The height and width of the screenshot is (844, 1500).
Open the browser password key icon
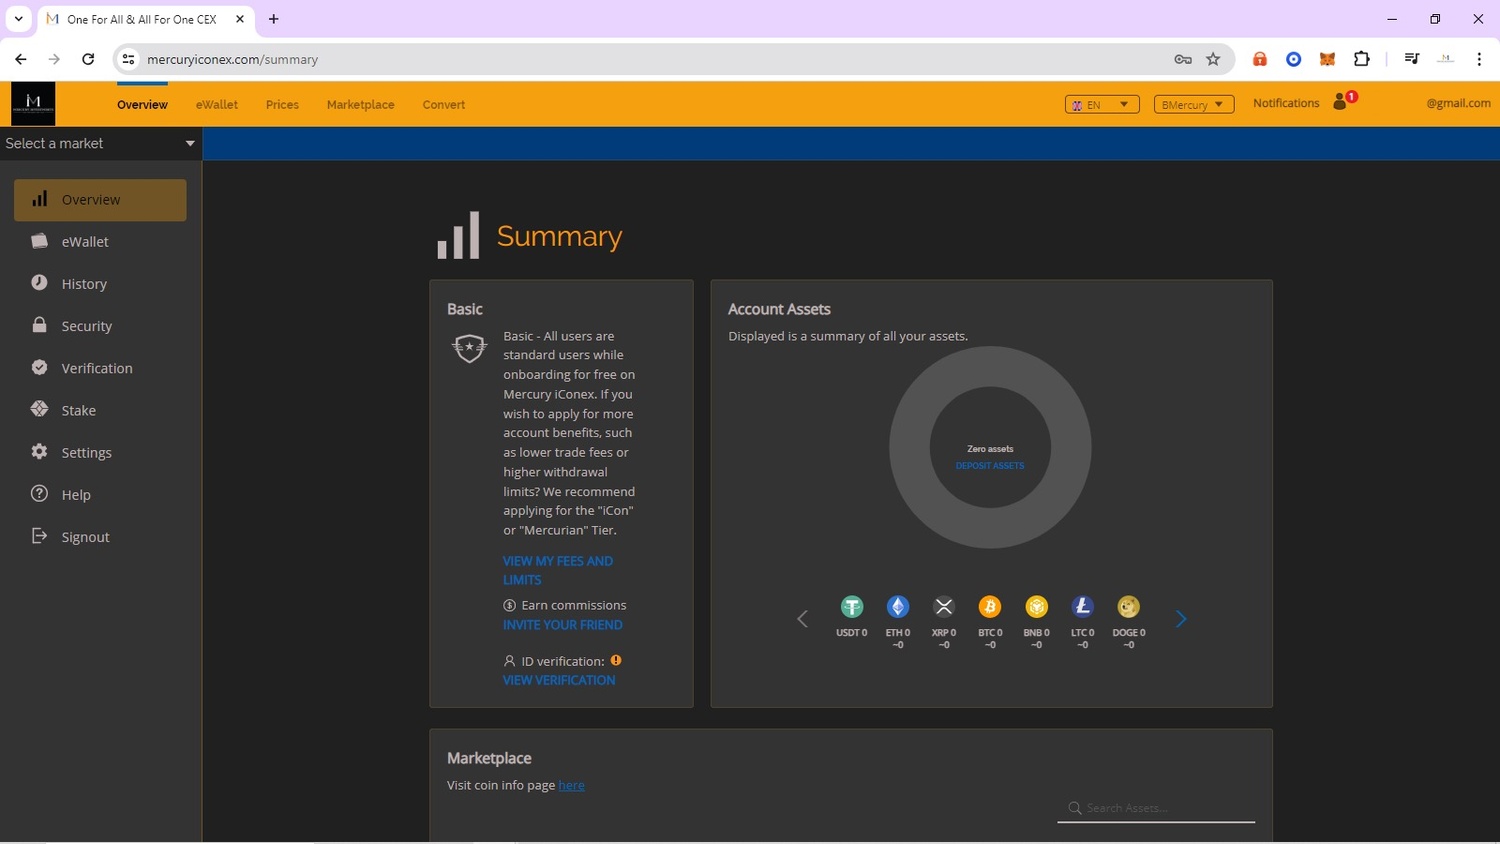click(1183, 59)
